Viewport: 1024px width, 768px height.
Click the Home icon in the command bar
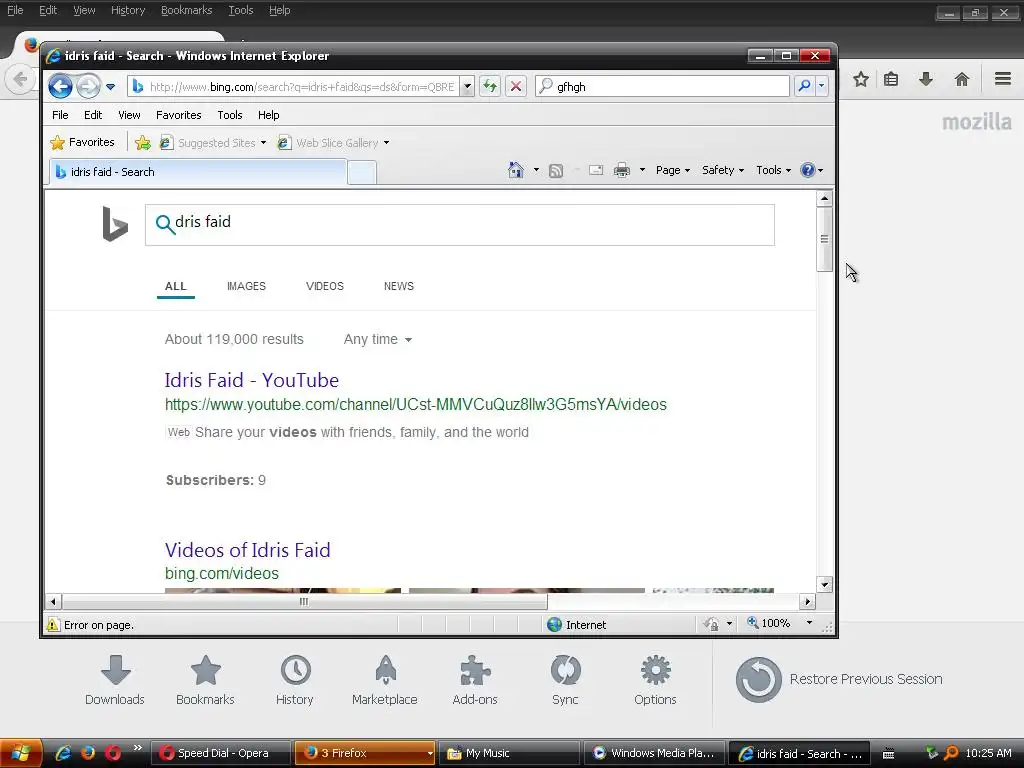[516, 170]
